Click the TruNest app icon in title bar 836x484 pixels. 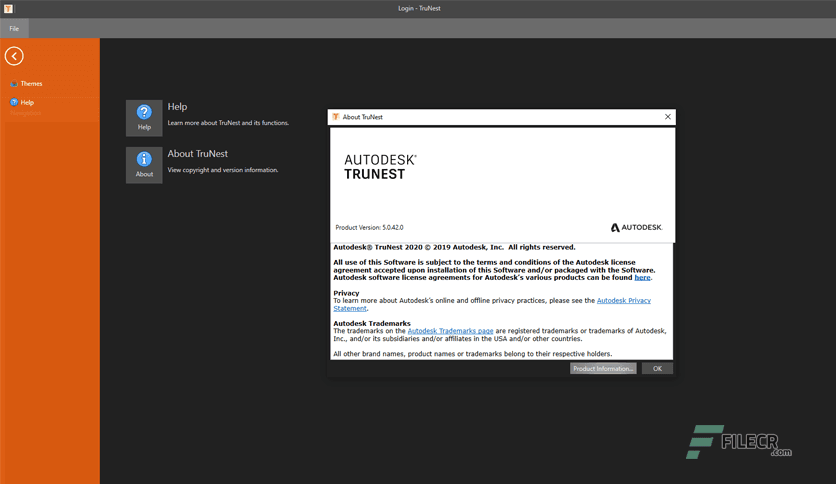click(x=9, y=9)
